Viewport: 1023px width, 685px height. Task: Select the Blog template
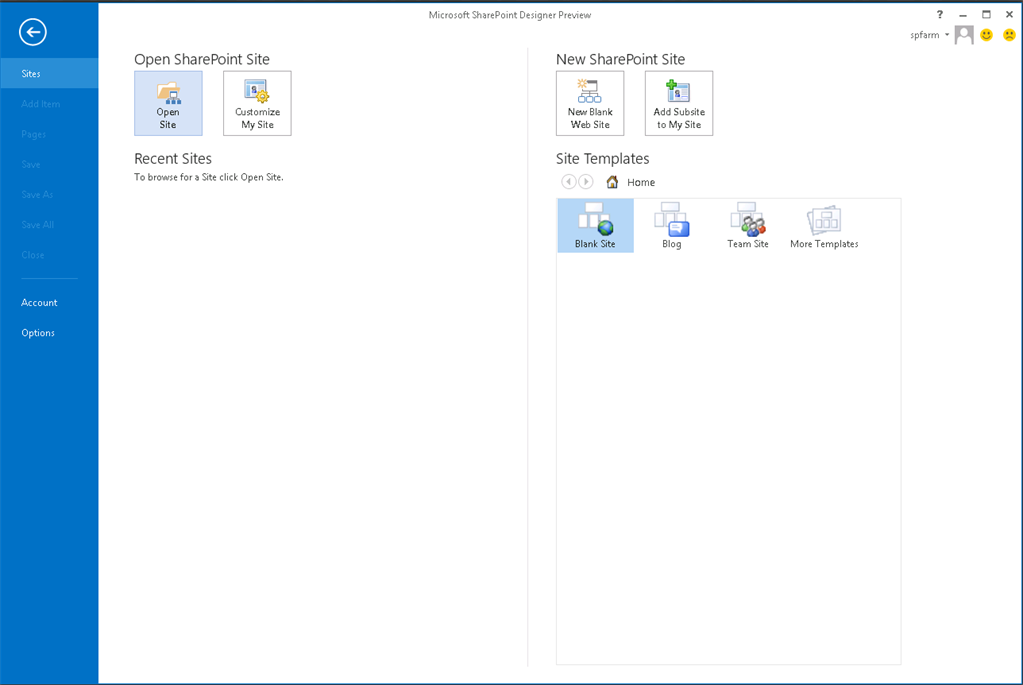tap(671, 226)
